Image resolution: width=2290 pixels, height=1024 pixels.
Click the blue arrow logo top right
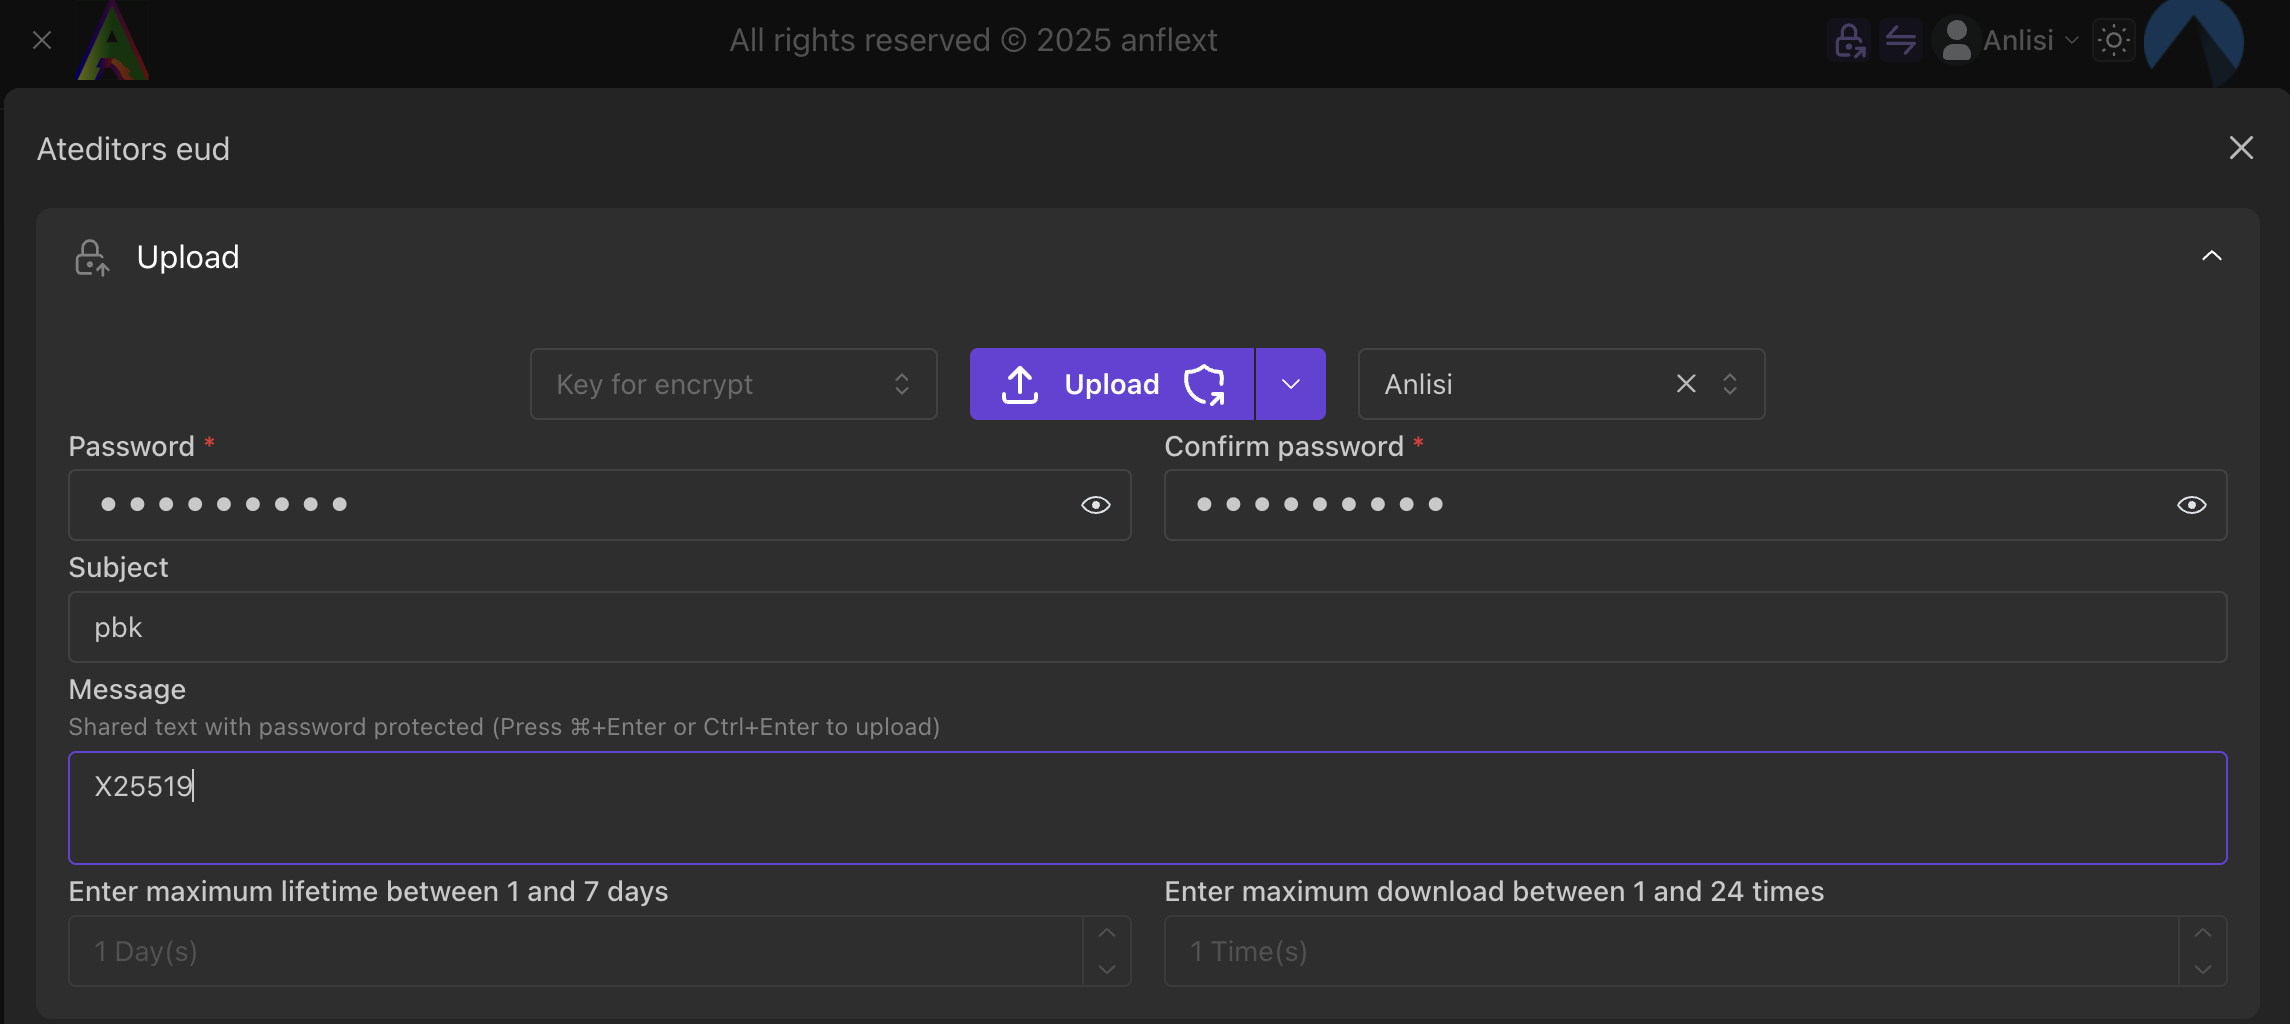(x=2194, y=41)
